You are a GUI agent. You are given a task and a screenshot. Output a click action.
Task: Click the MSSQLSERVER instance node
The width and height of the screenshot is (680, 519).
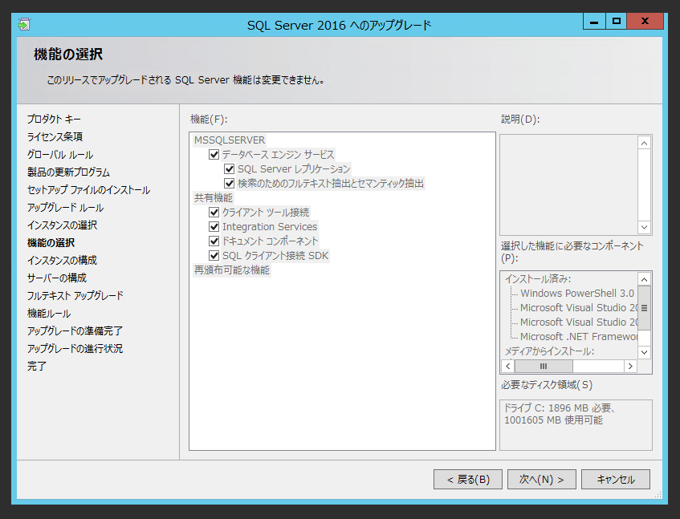coord(229,140)
